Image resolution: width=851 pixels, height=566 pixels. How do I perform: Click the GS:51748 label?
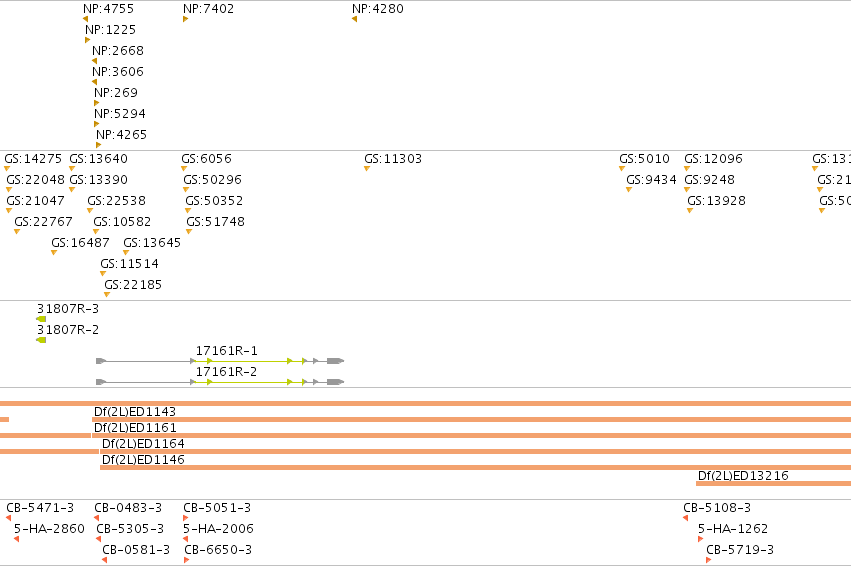point(215,222)
